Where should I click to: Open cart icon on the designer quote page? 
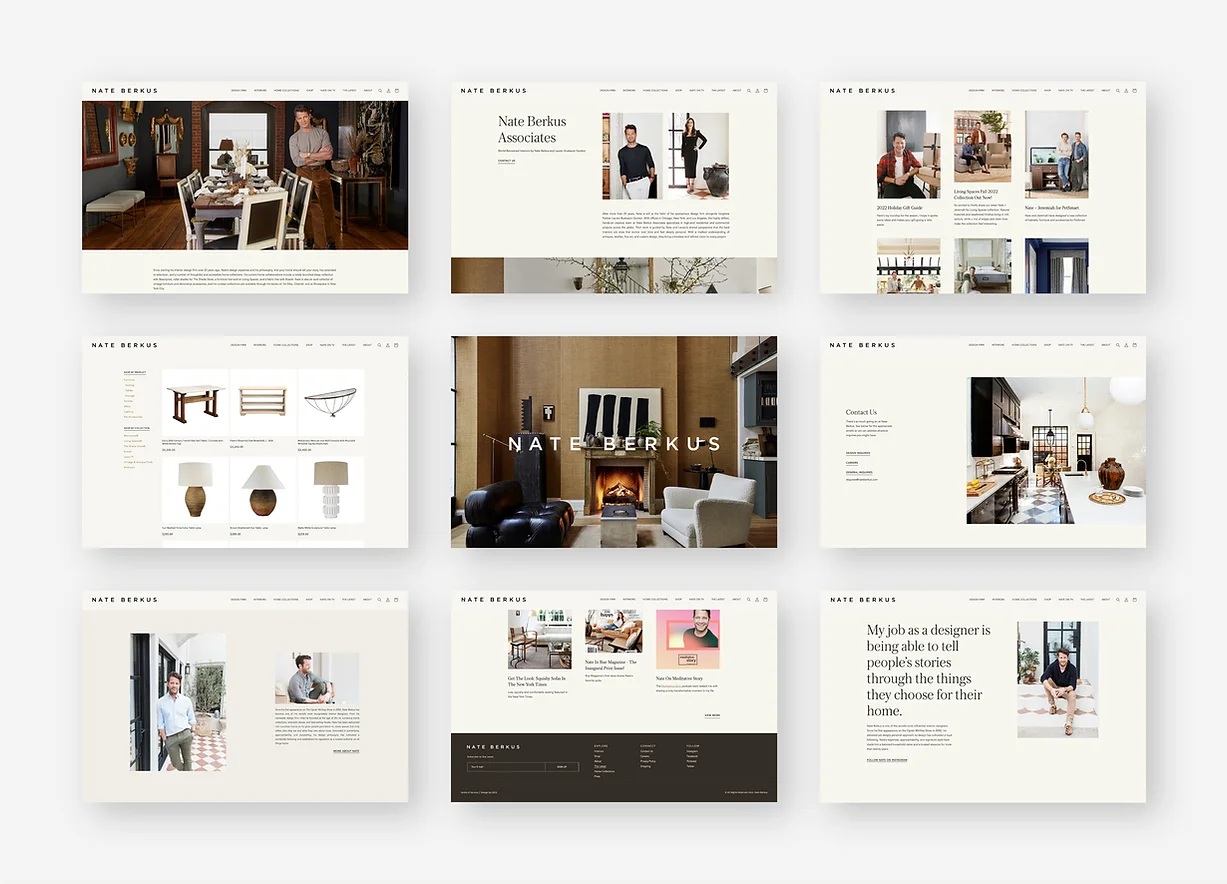(1135, 600)
